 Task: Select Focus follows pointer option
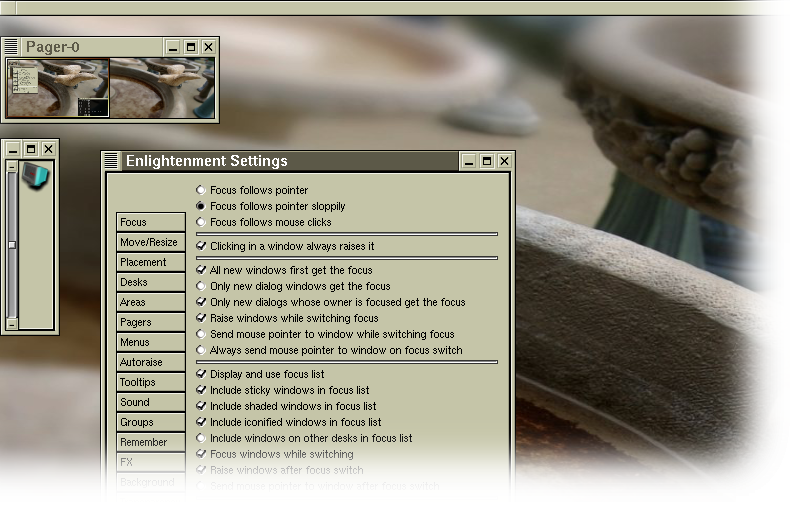click(253, 190)
